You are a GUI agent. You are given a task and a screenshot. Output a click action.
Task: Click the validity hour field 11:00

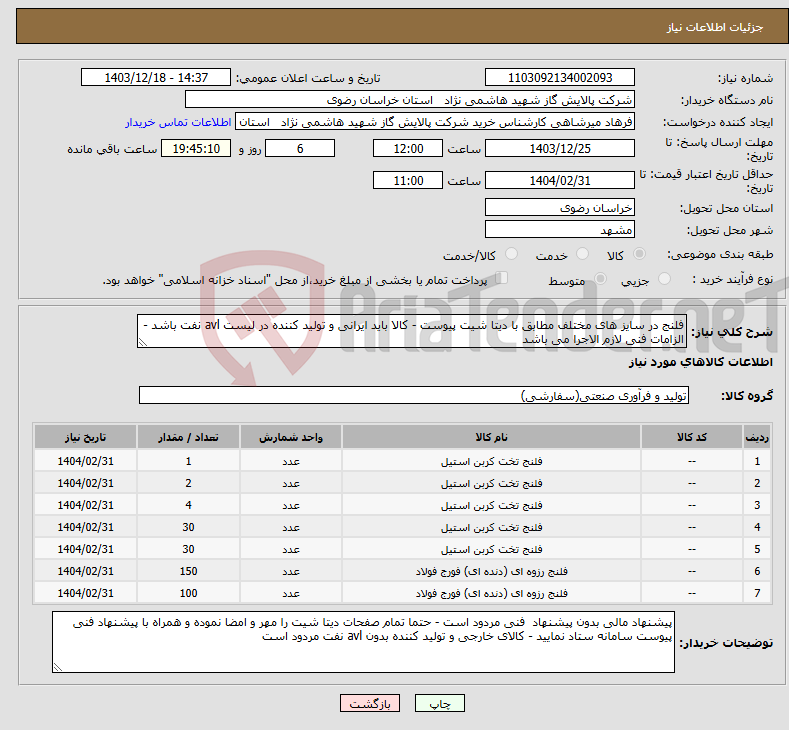pos(408,180)
